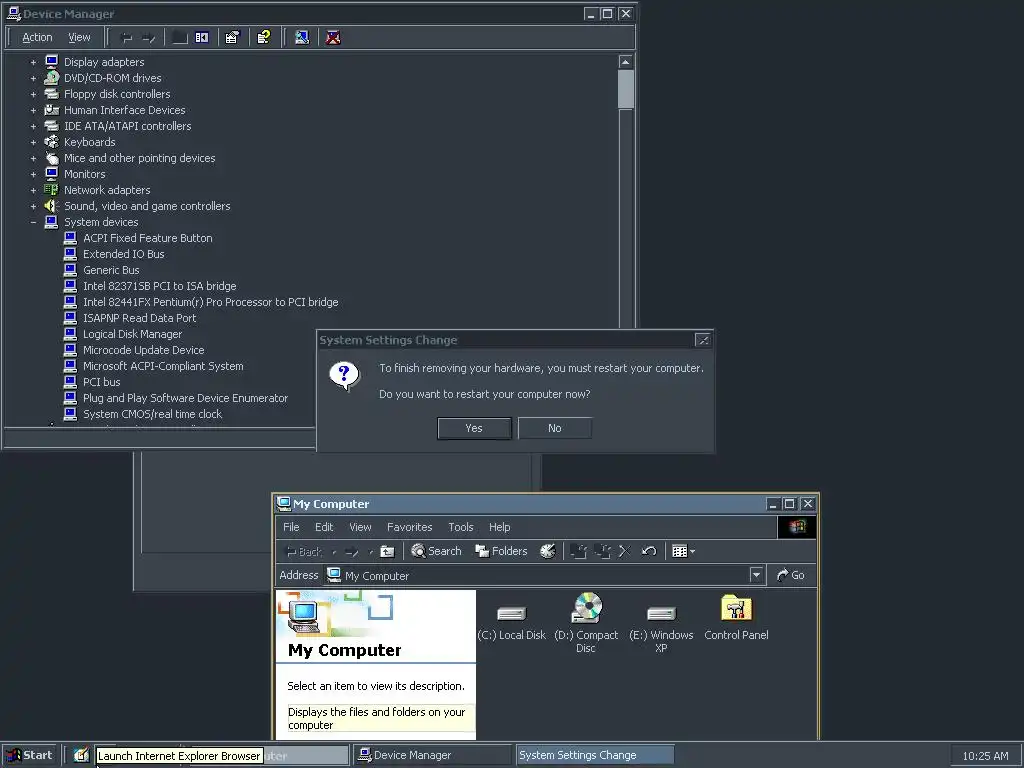Click the Start button

point(30,755)
